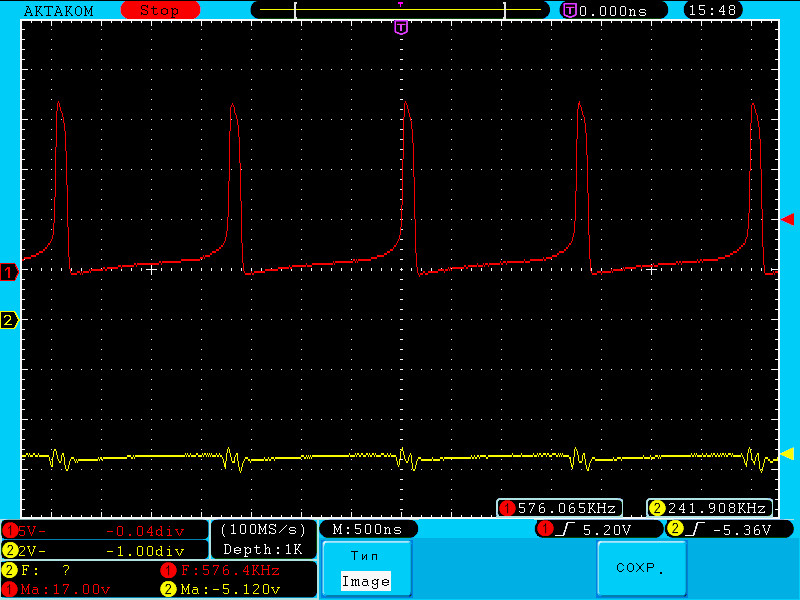Click the channel 1 F:576.4KHz measurement
Viewport: 800px width, 600px height.
pyautogui.click(x=220, y=570)
